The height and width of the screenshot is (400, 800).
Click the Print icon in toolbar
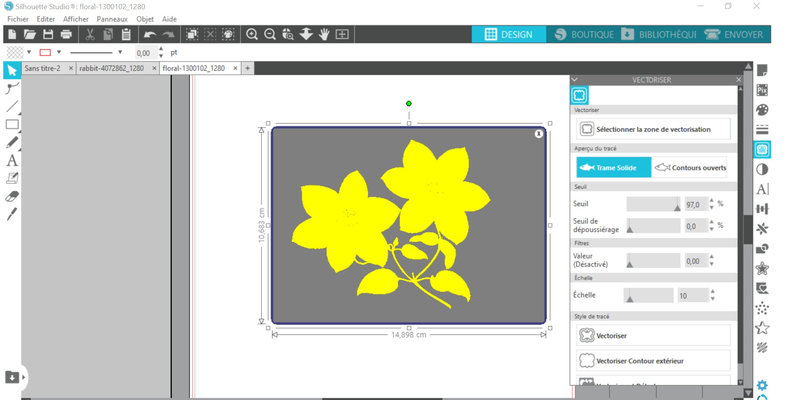[66, 34]
